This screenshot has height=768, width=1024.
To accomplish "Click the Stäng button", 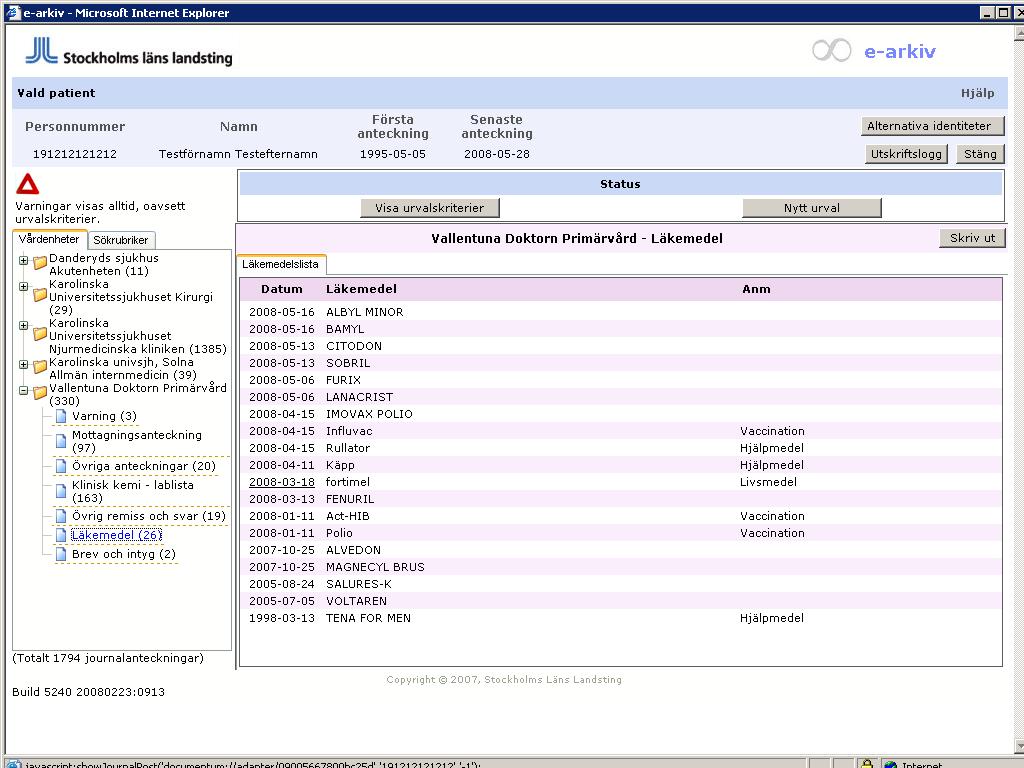I will coord(980,154).
